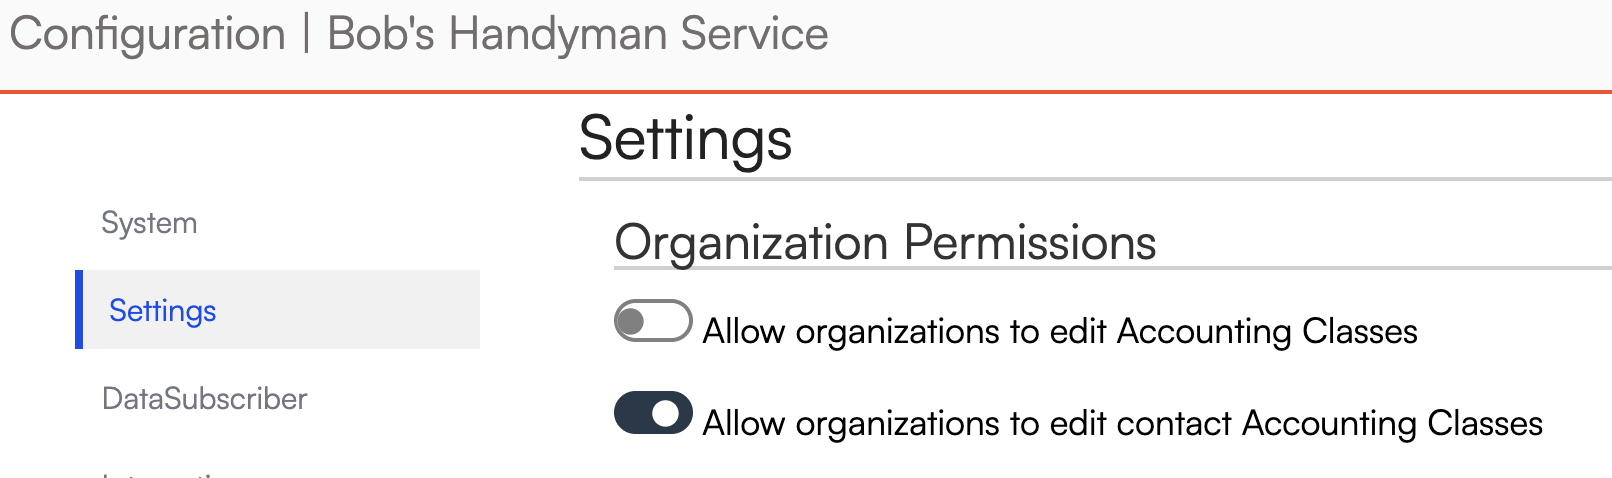This screenshot has width=1612, height=478.
Task: Click the Organization Permissions section heading
Action: (885, 242)
